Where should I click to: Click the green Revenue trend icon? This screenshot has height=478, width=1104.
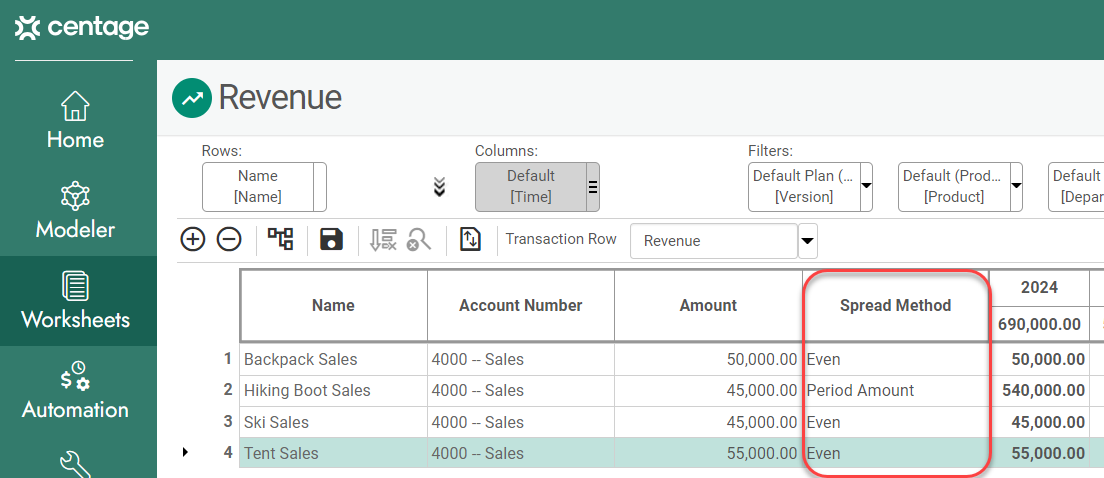tap(192, 98)
